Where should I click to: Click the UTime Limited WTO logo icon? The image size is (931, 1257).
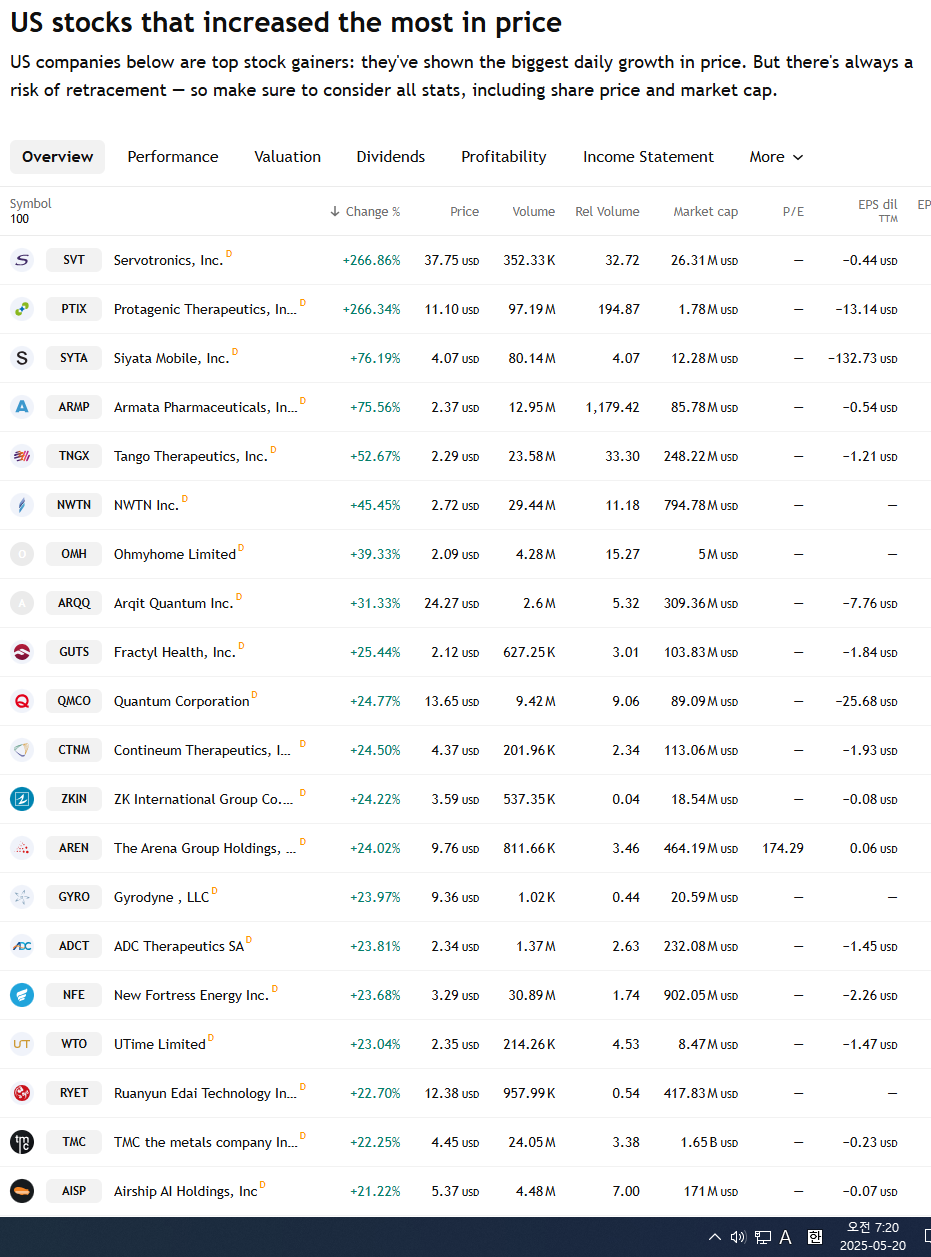tap(22, 1044)
